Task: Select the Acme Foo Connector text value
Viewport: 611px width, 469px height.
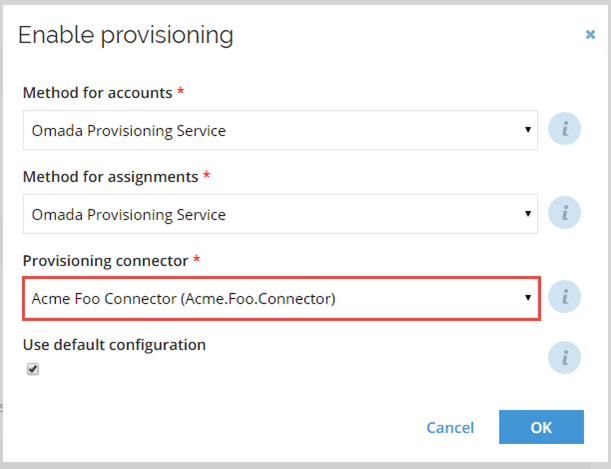Action: coord(184,299)
